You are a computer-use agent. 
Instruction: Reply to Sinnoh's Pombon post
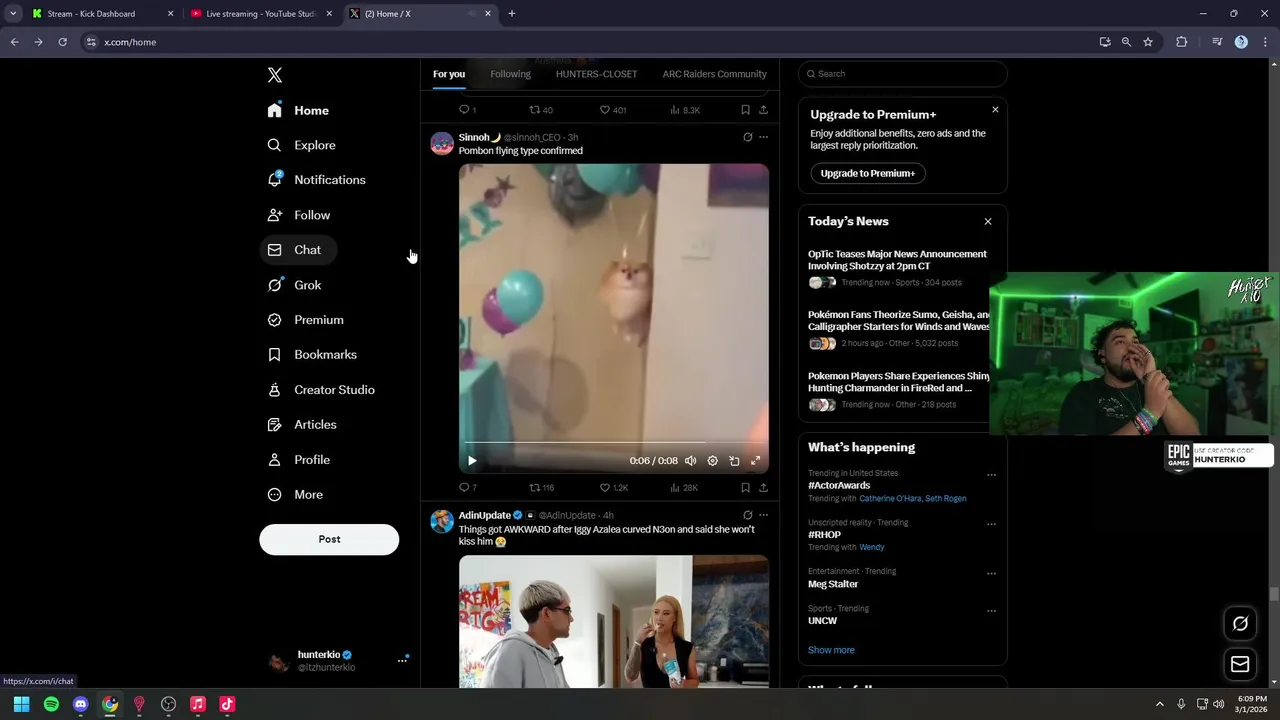[x=467, y=488]
